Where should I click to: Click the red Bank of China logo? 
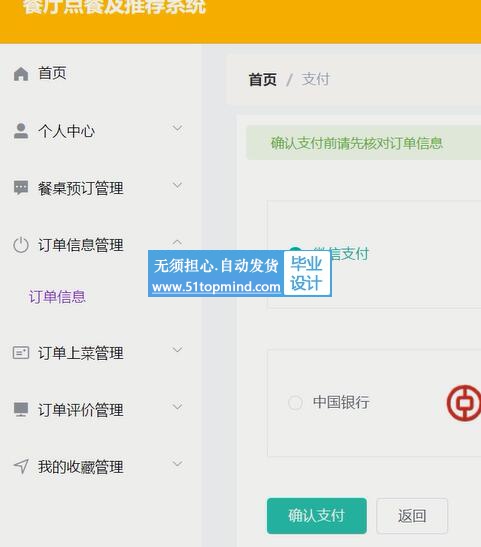tap(464, 403)
